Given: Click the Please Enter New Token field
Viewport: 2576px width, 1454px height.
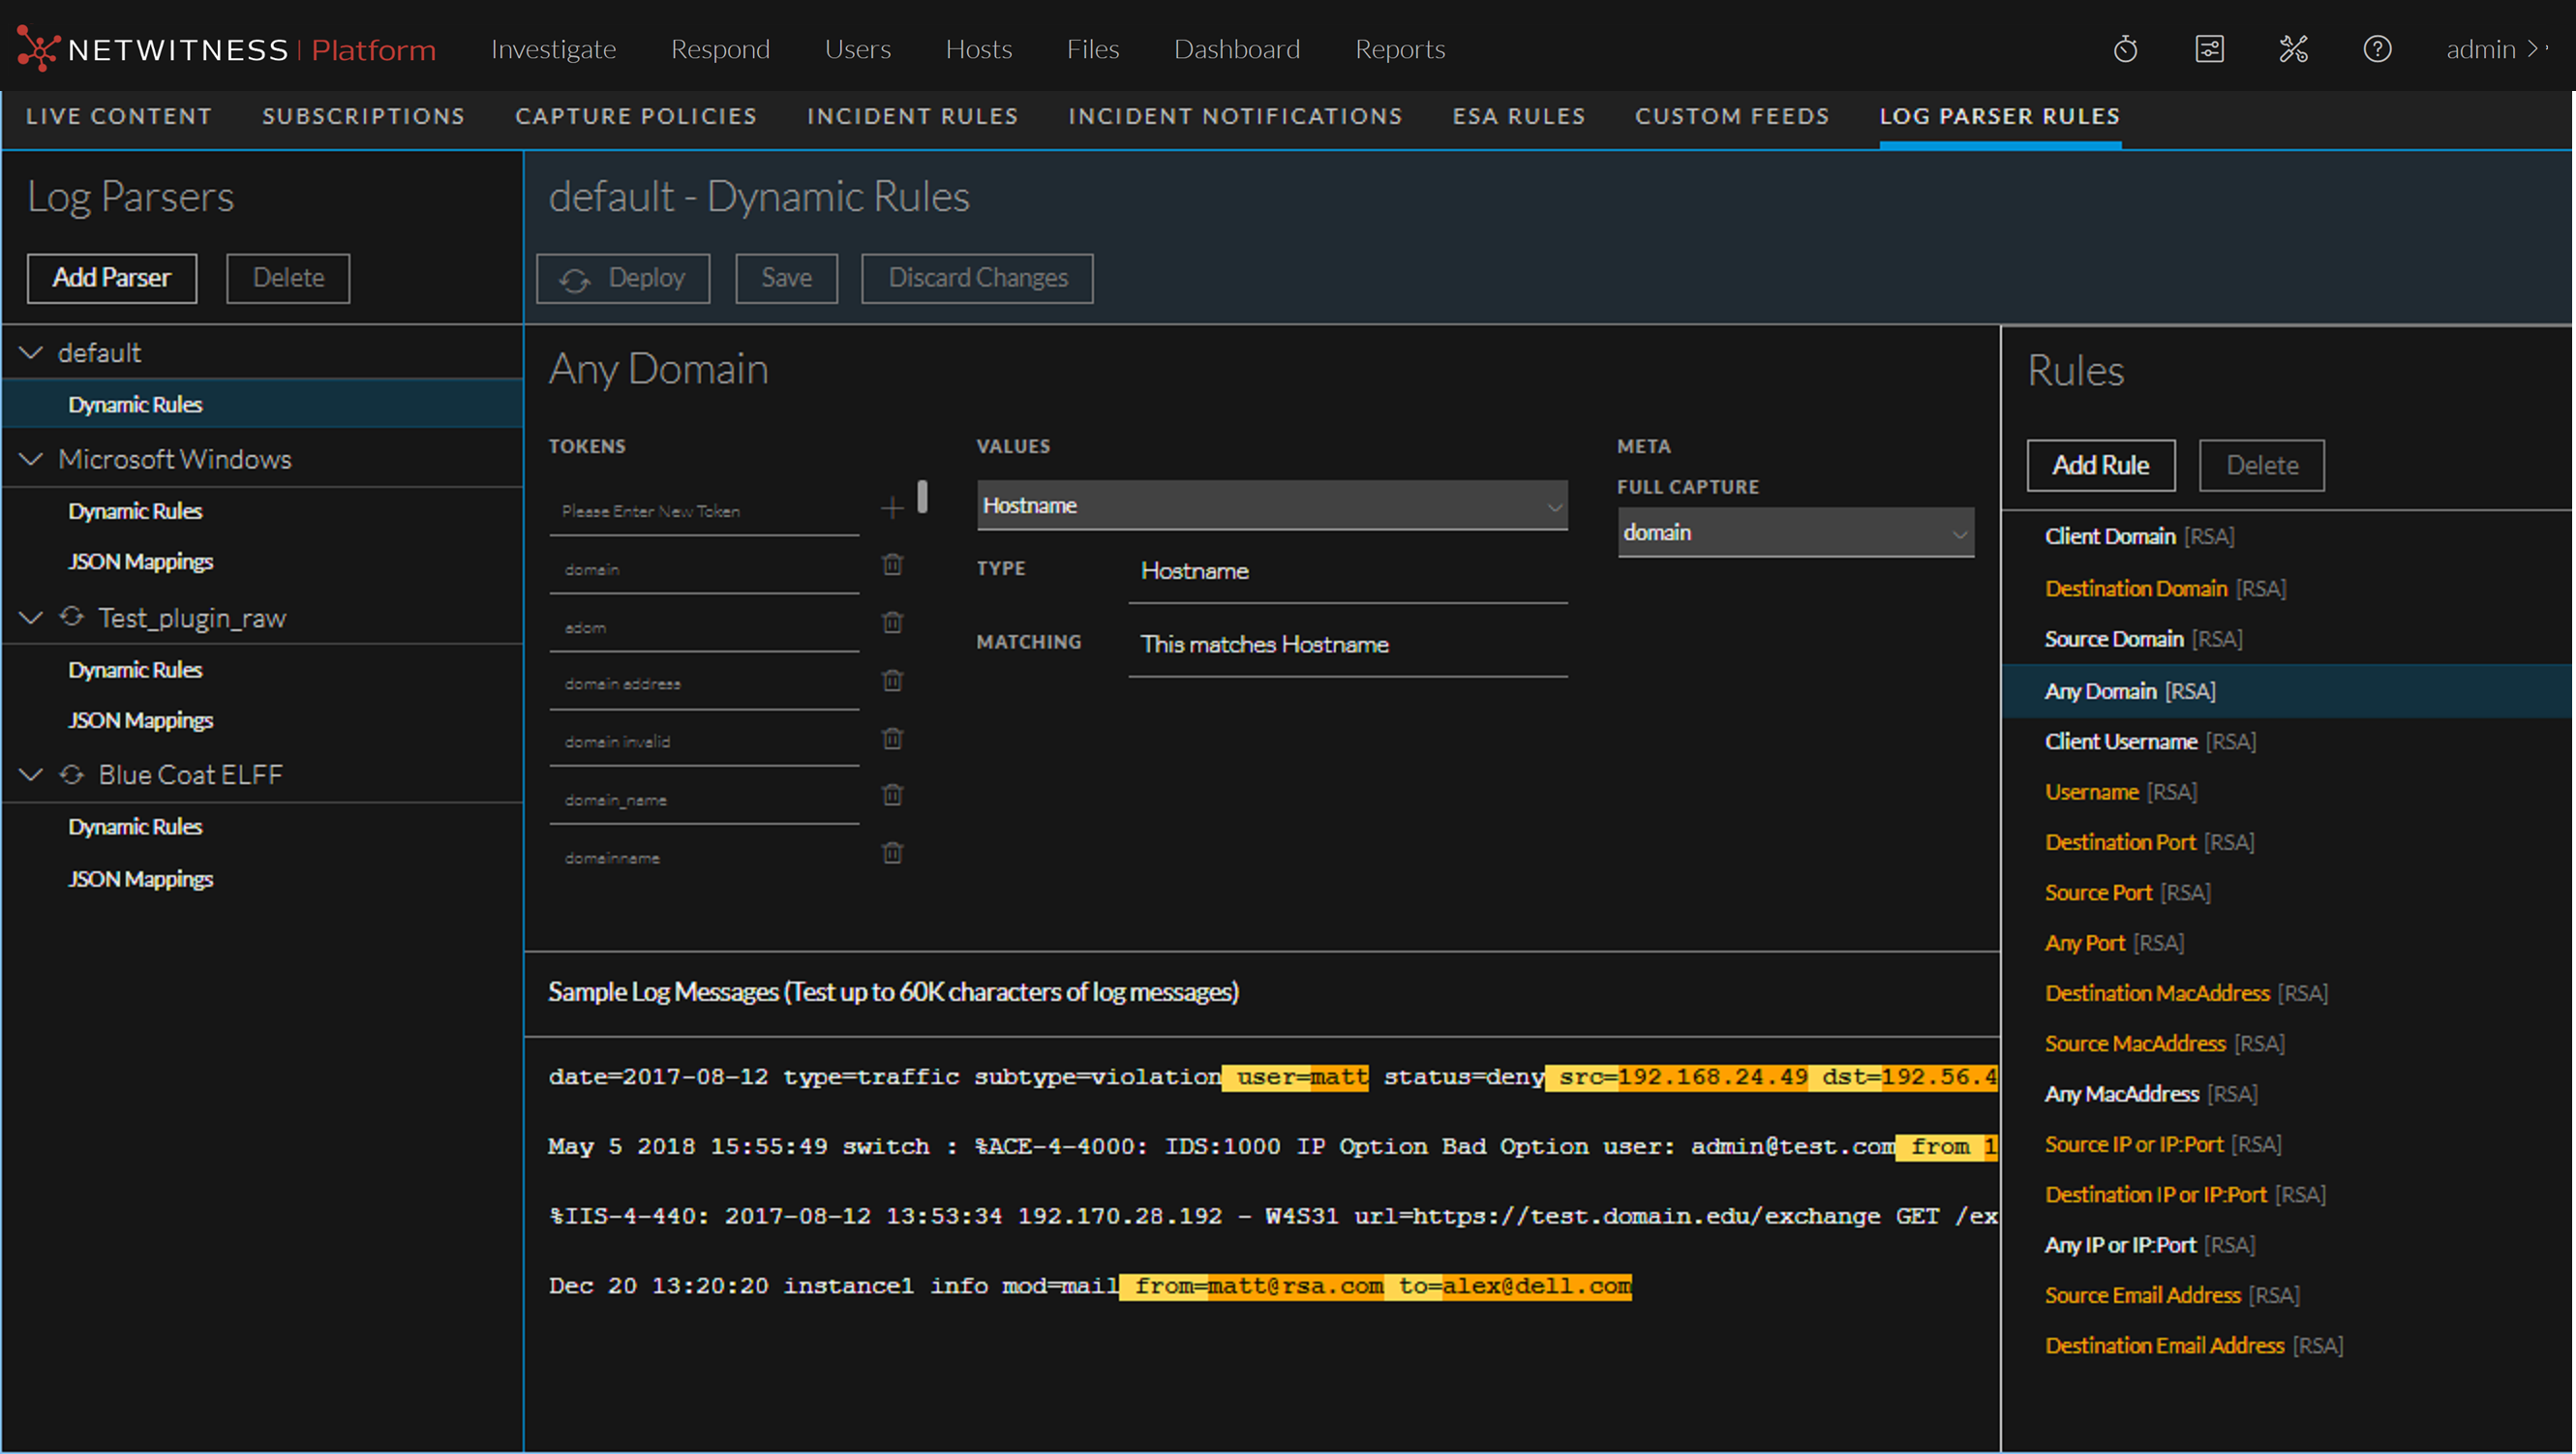Looking at the screenshot, I should [x=703, y=510].
